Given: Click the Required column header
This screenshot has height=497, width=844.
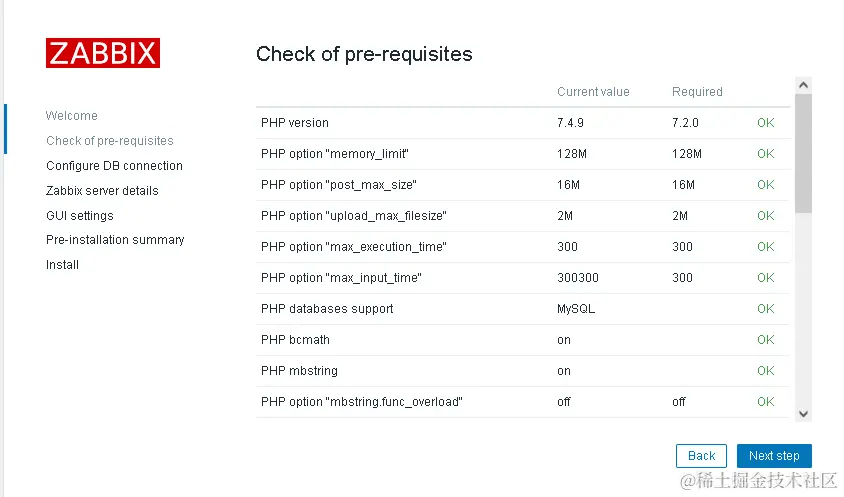Looking at the screenshot, I should (697, 92).
